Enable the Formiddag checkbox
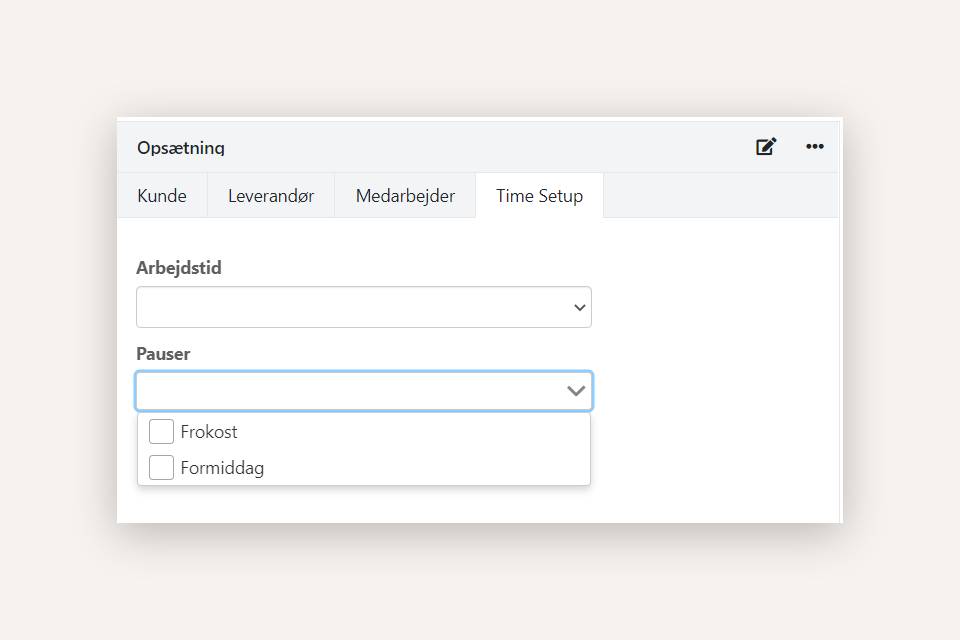Screen dimensions: 960x640 pos(161,467)
